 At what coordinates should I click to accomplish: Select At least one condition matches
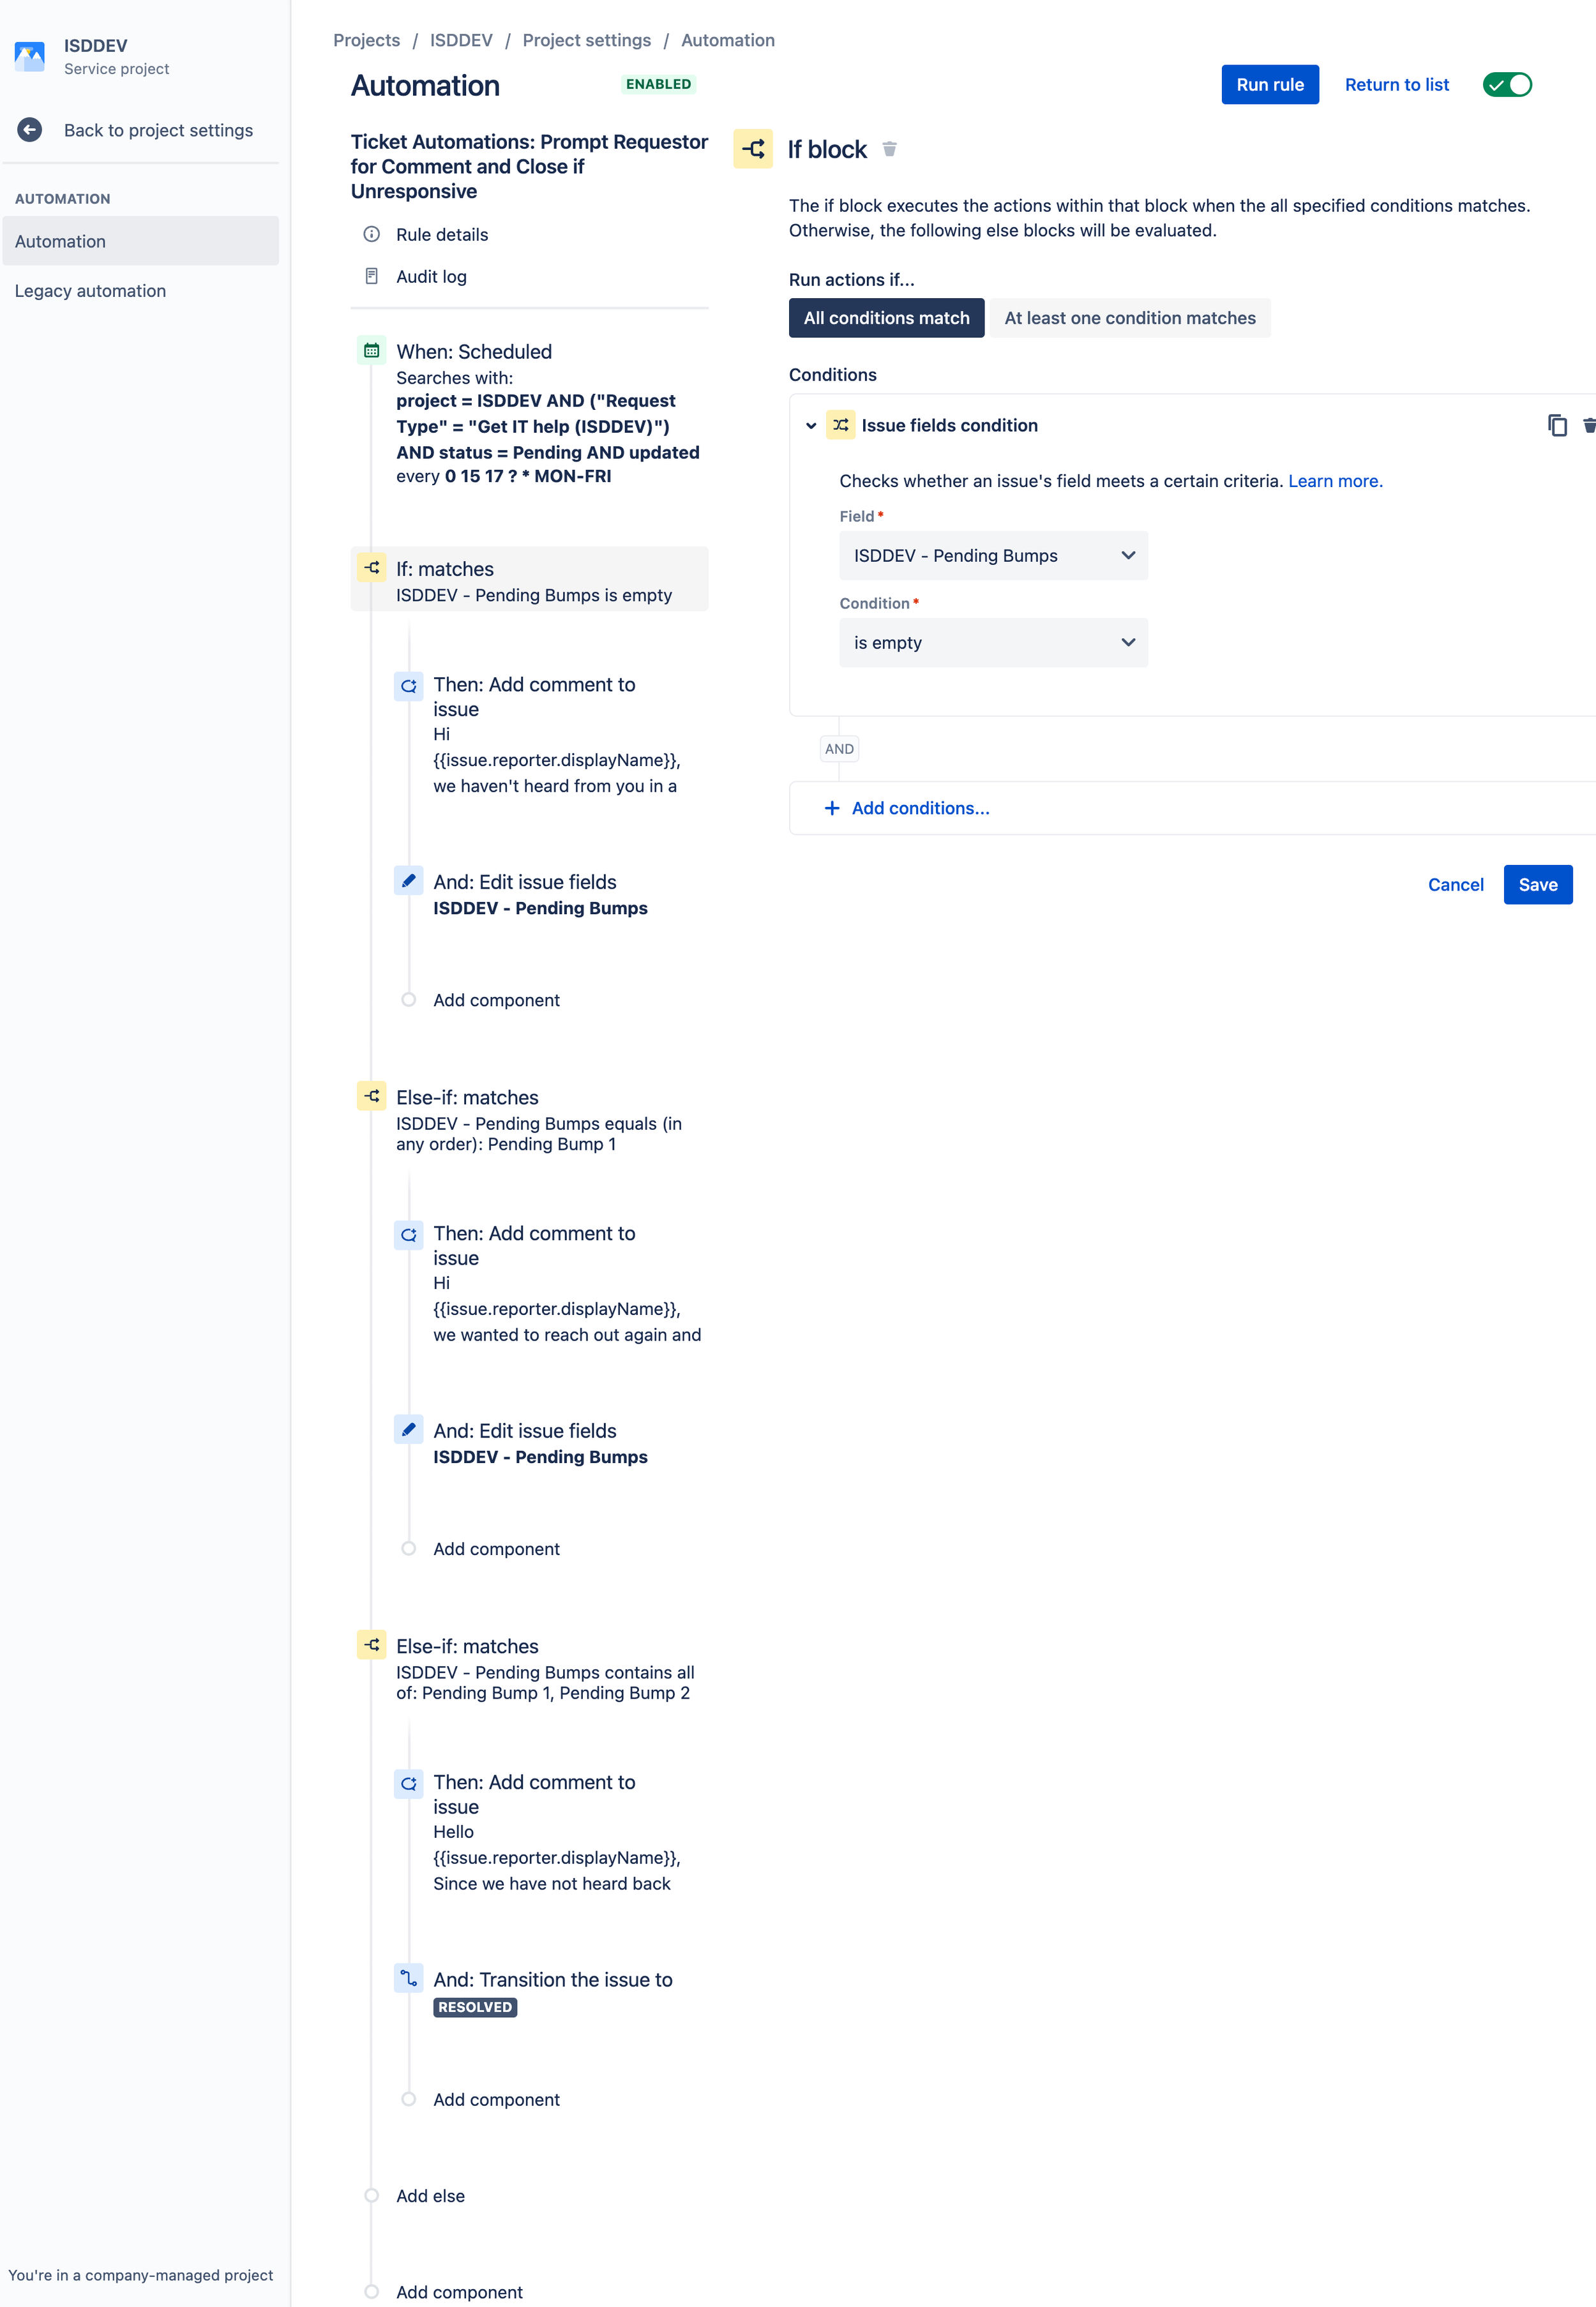pyautogui.click(x=1129, y=318)
